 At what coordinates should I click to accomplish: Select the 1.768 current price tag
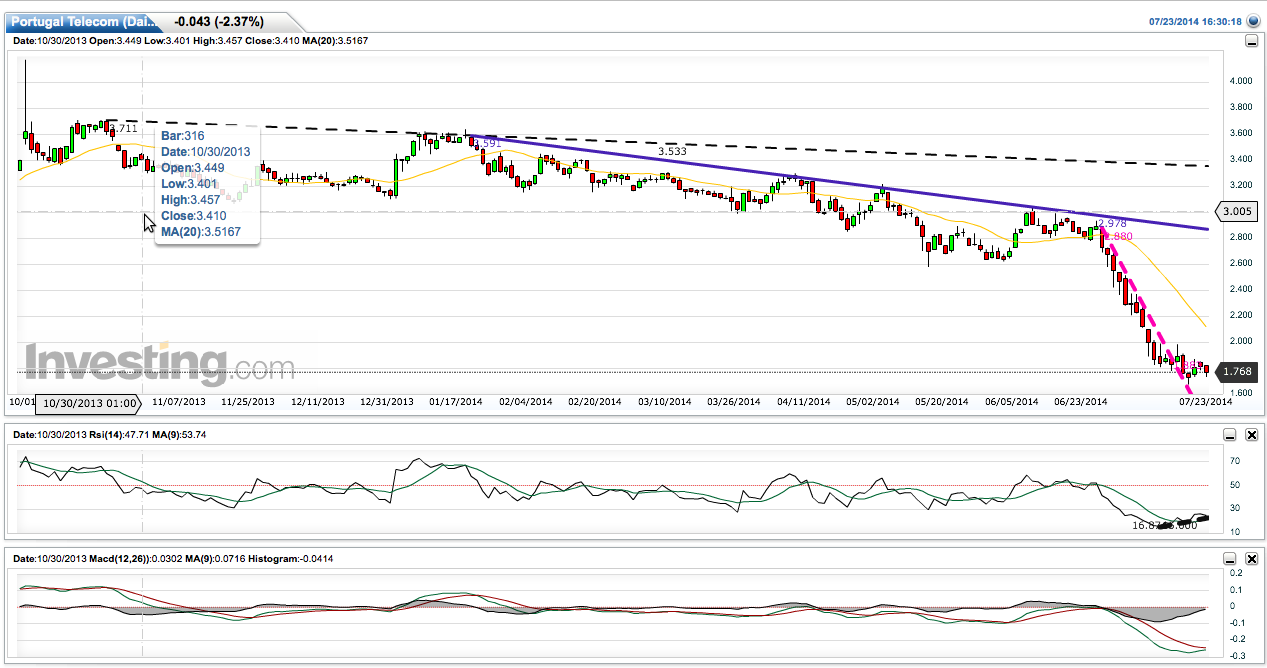click(x=1235, y=372)
